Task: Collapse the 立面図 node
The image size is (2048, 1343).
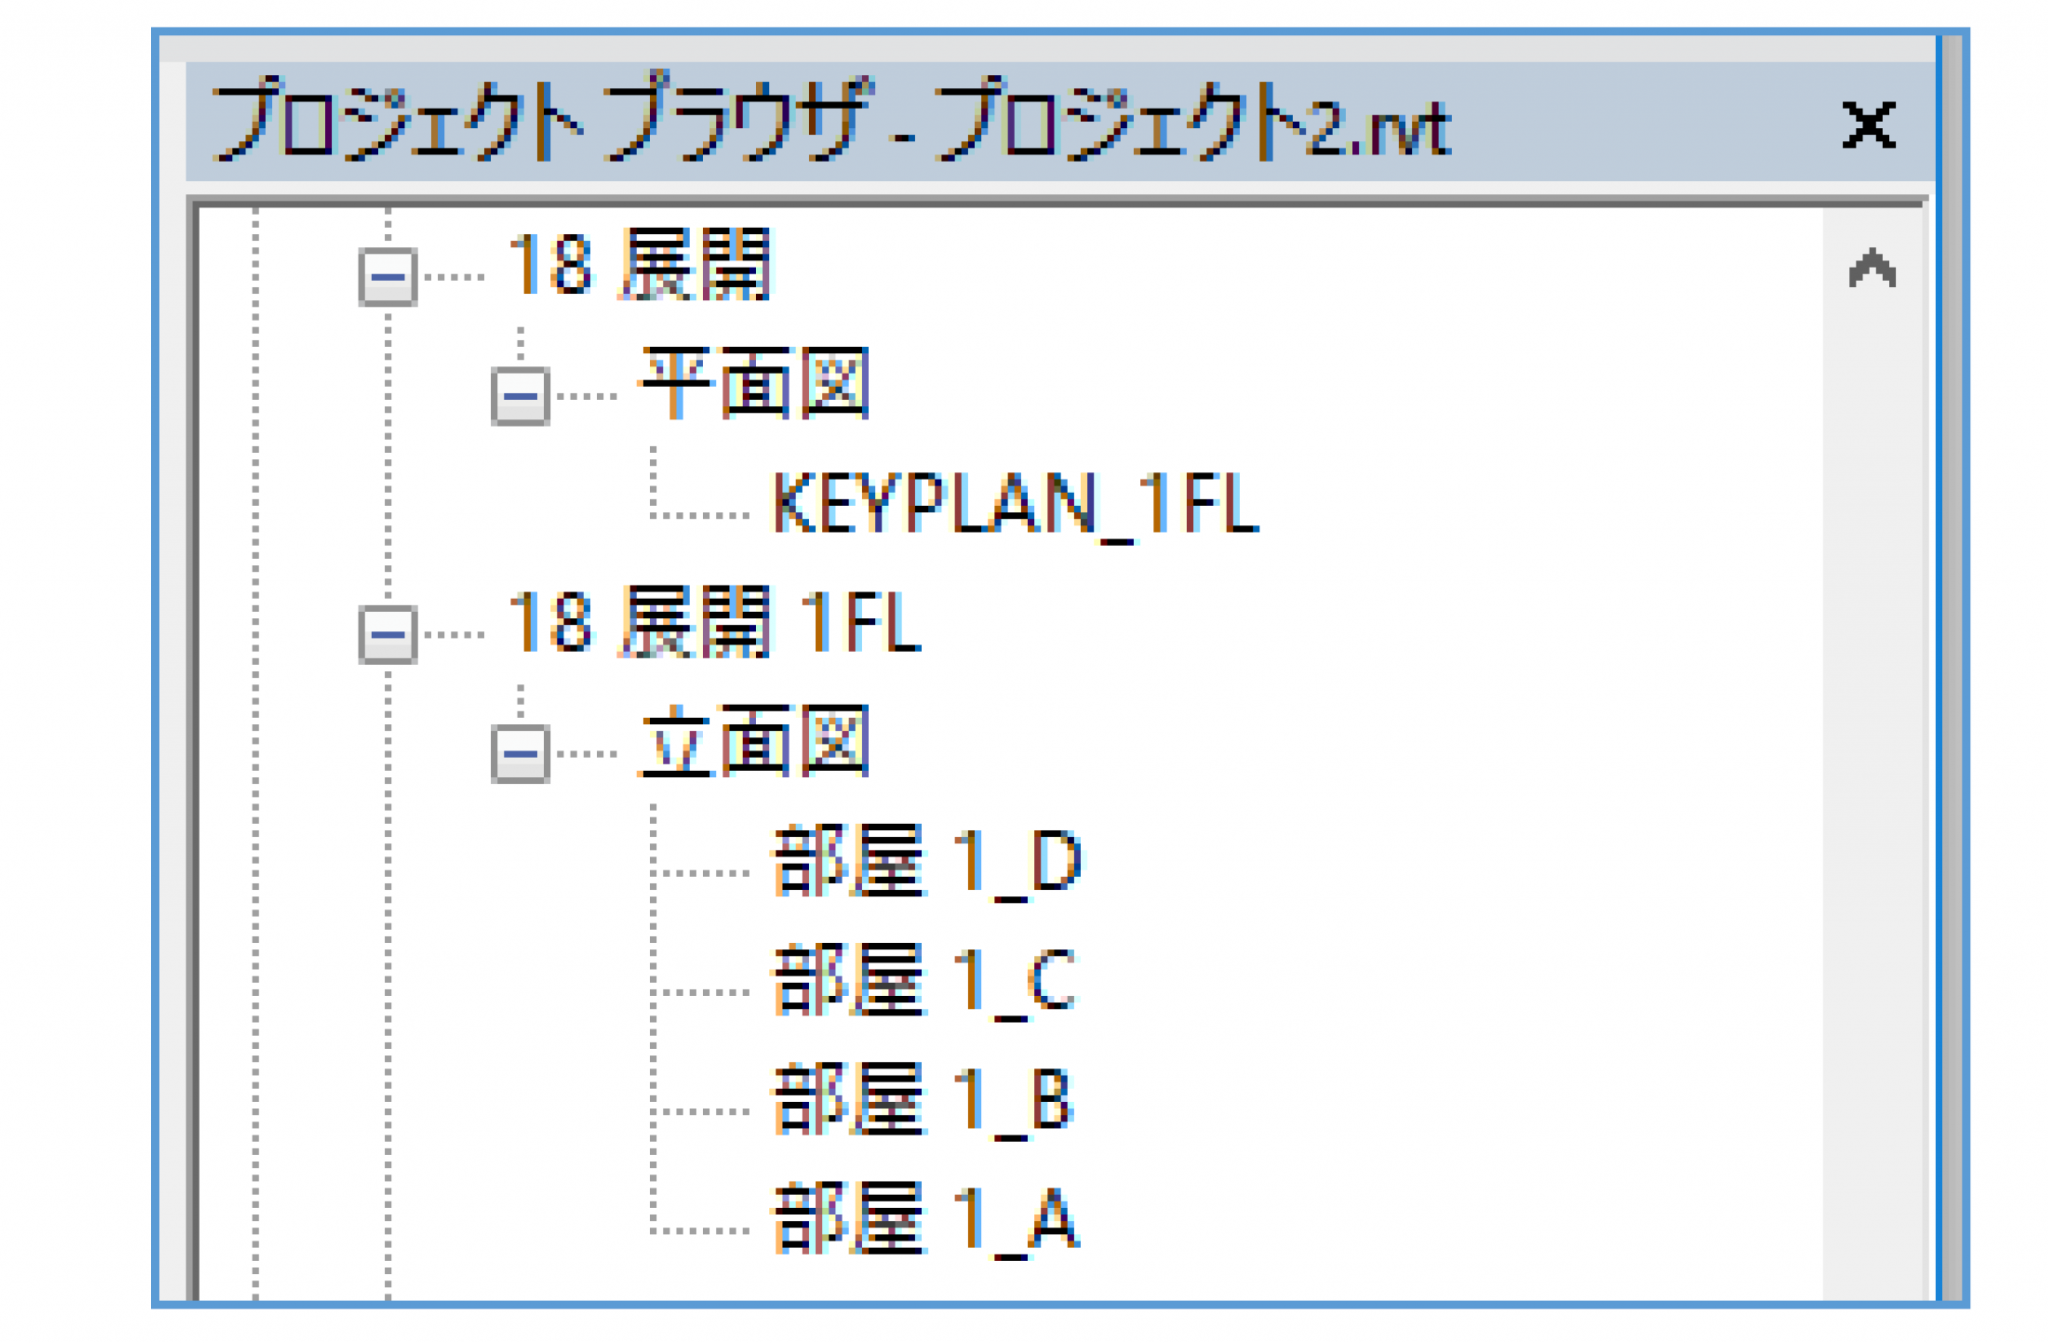Action: point(520,753)
